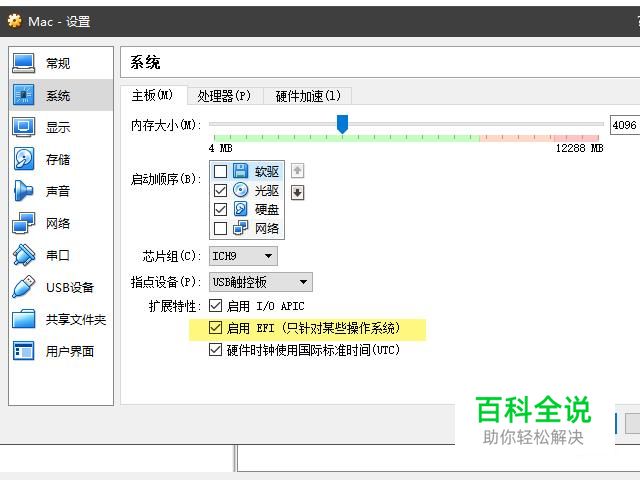This screenshot has width=640, height=480.
Task: Switch to the 主板(M) tab
Action: click(153, 96)
